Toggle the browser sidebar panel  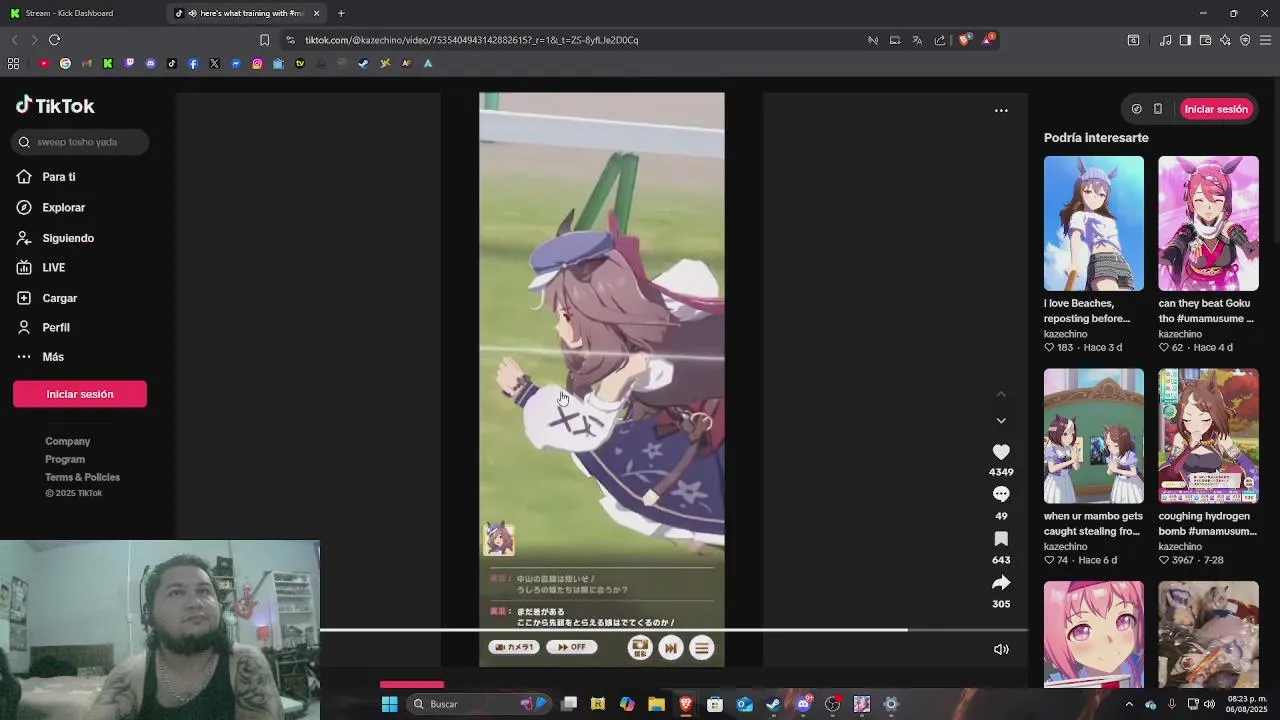[1185, 40]
